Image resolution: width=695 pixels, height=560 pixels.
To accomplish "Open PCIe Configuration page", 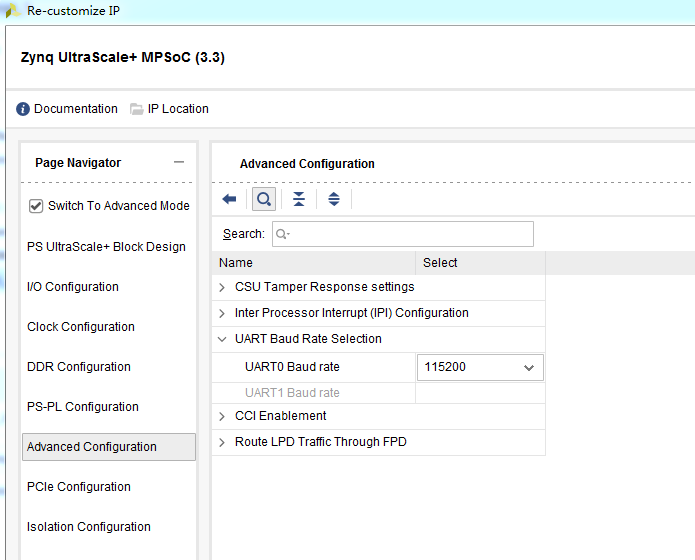I will tap(79, 487).
